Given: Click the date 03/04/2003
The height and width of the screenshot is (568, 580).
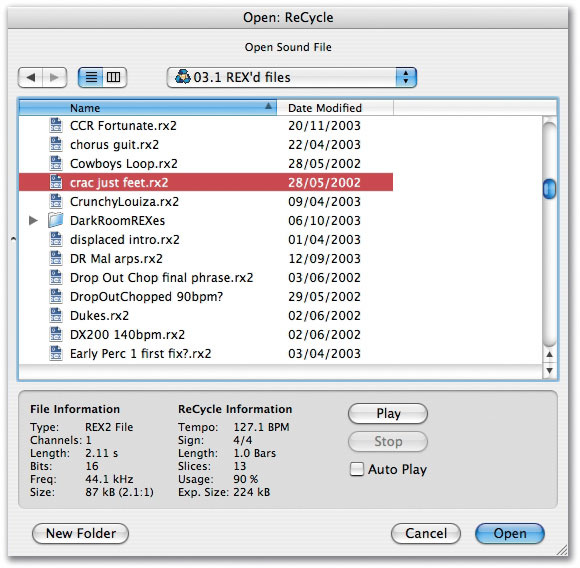Looking at the screenshot, I should tap(324, 354).
